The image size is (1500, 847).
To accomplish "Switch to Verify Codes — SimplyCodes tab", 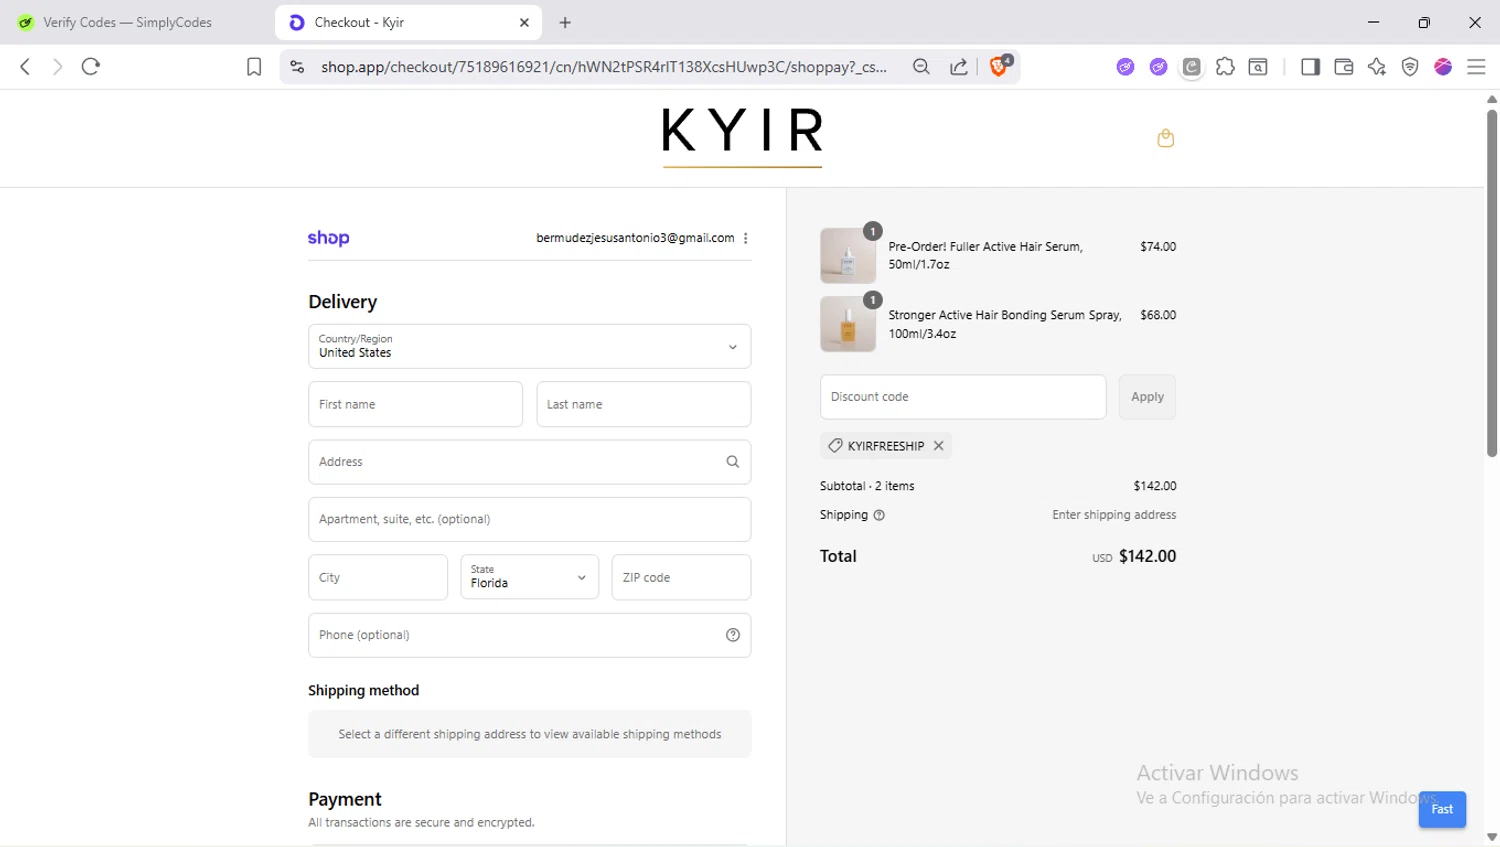I will [130, 22].
